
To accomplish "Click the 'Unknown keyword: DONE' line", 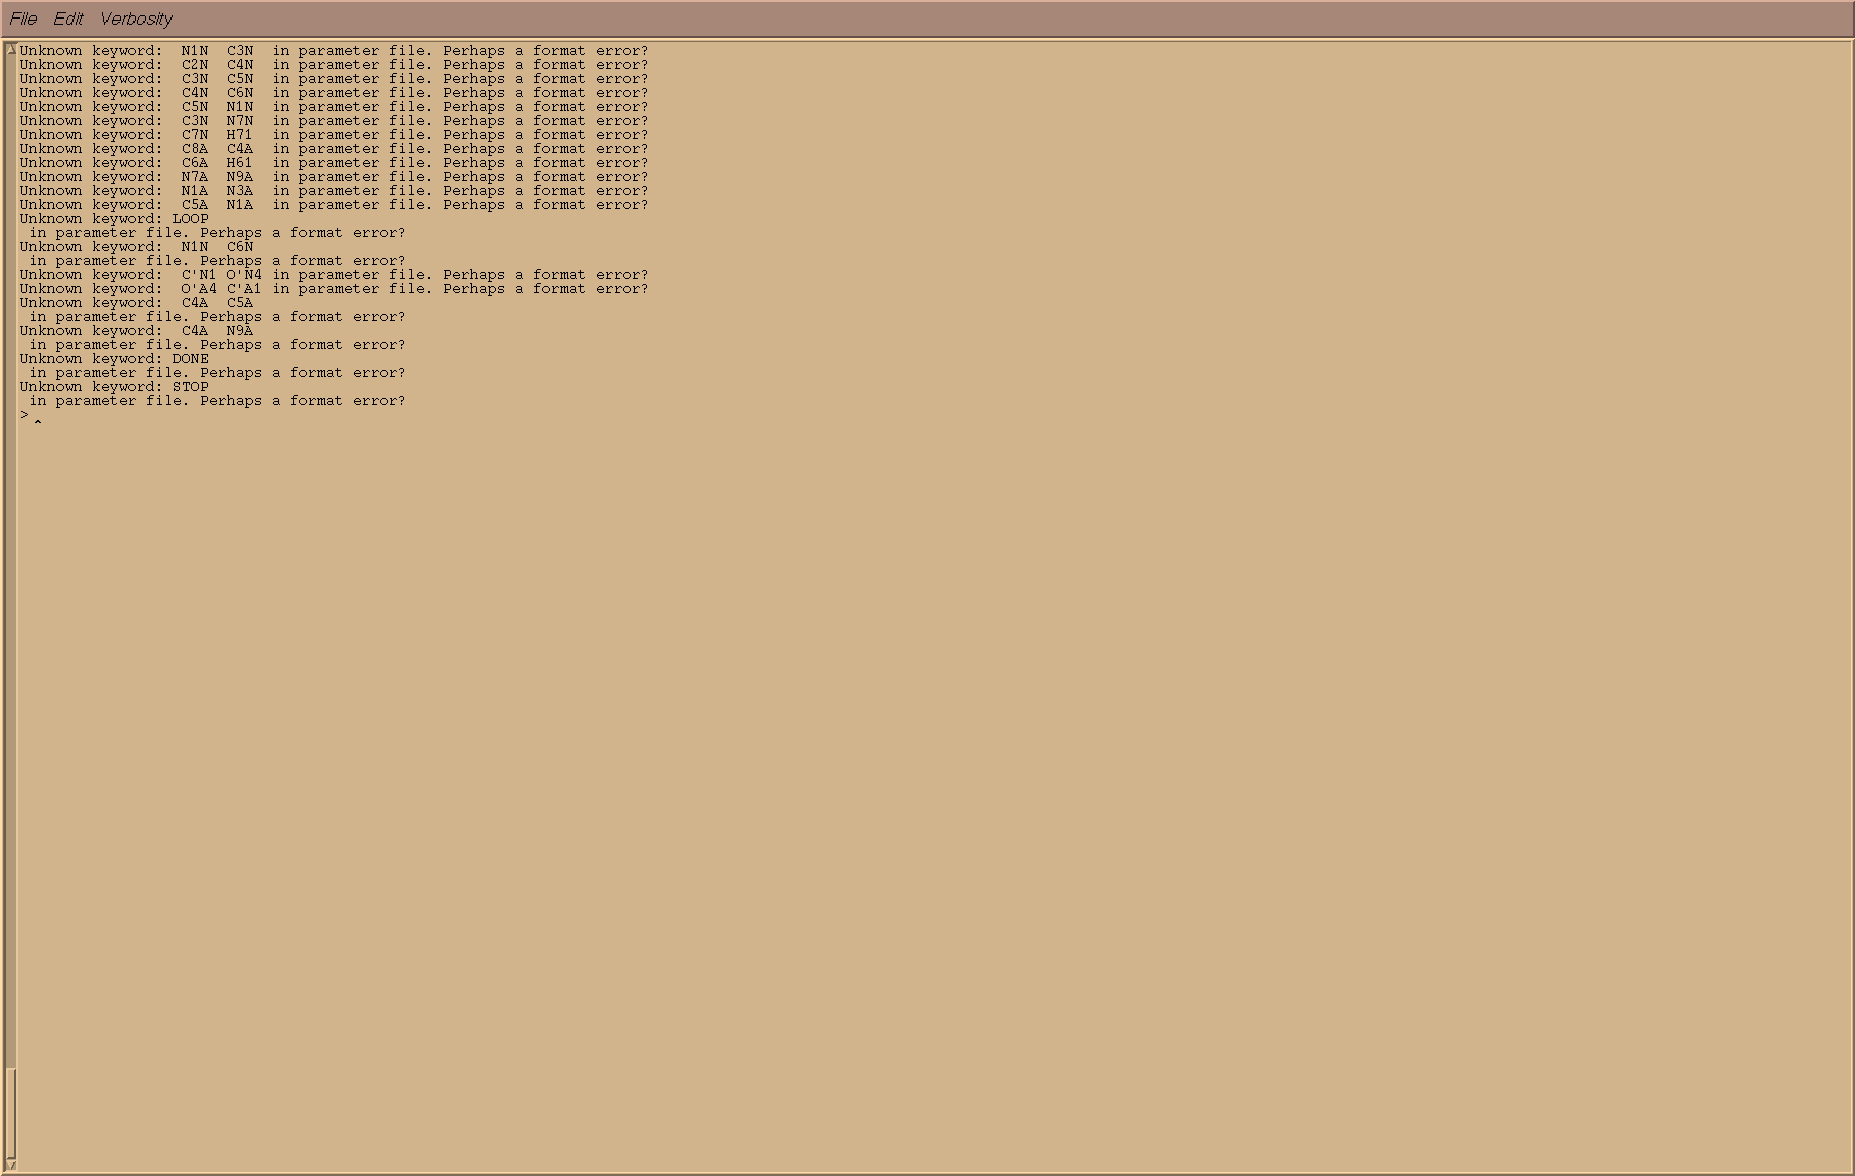I will (114, 359).
